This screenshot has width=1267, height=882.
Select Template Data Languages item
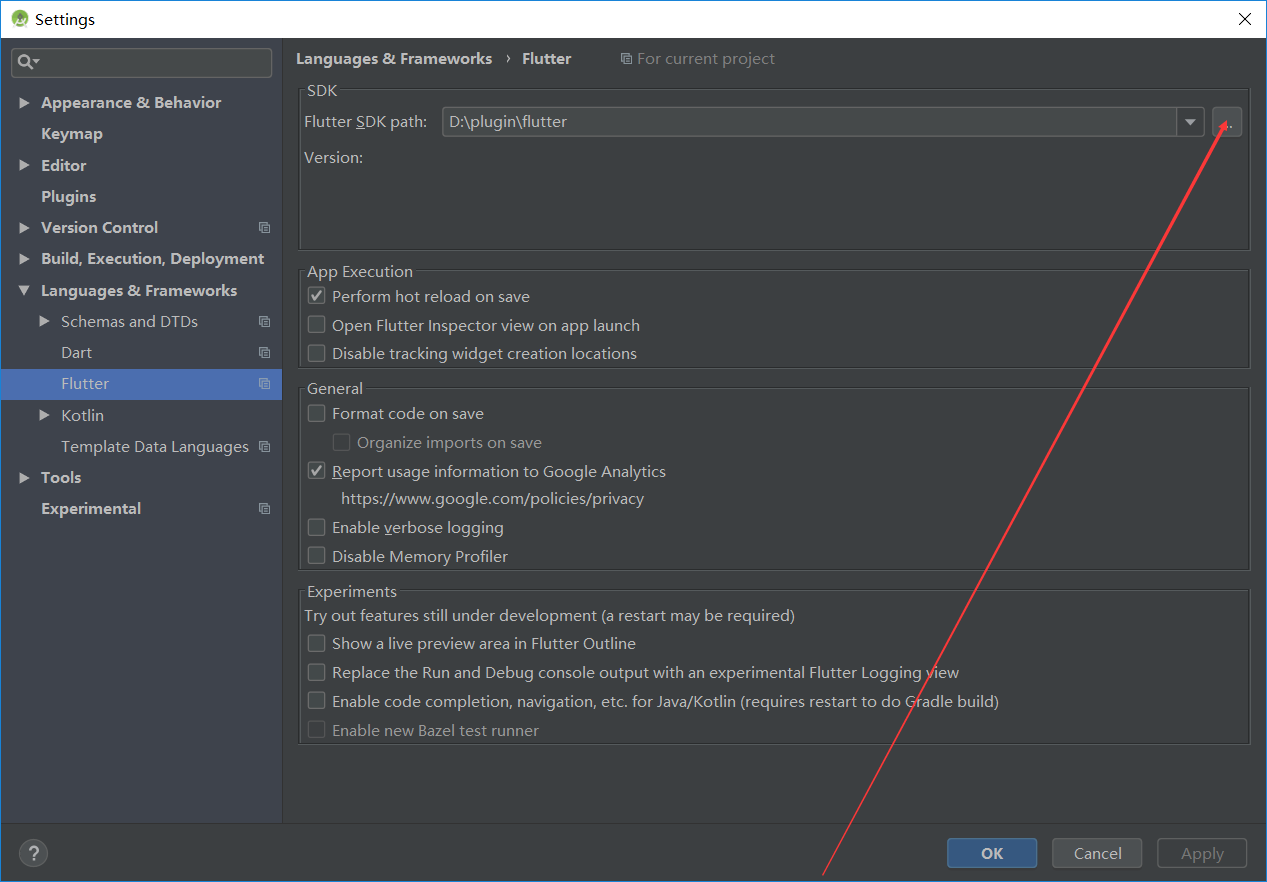[155, 447]
